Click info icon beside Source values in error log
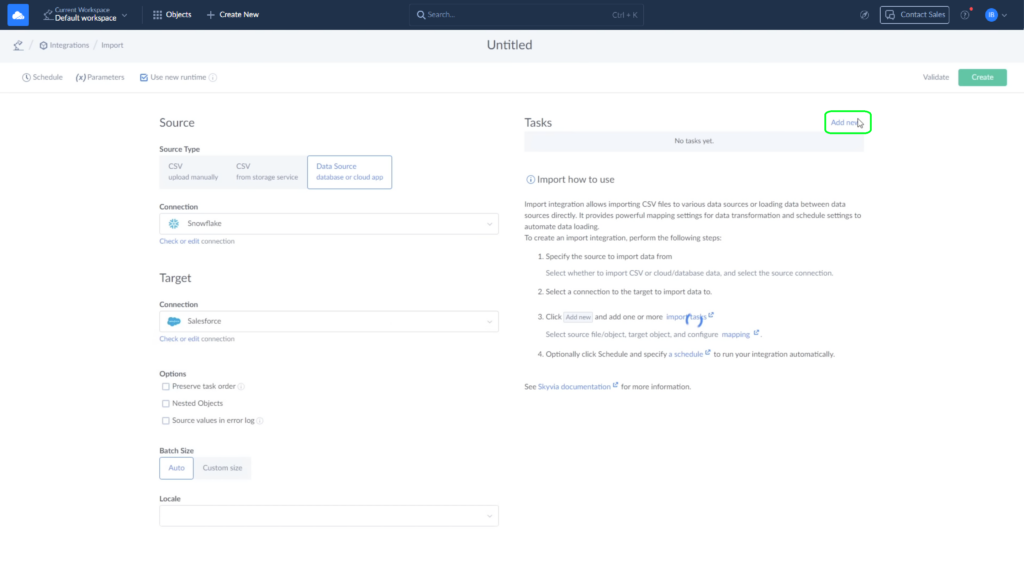The height and width of the screenshot is (575, 1024). pos(260,421)
